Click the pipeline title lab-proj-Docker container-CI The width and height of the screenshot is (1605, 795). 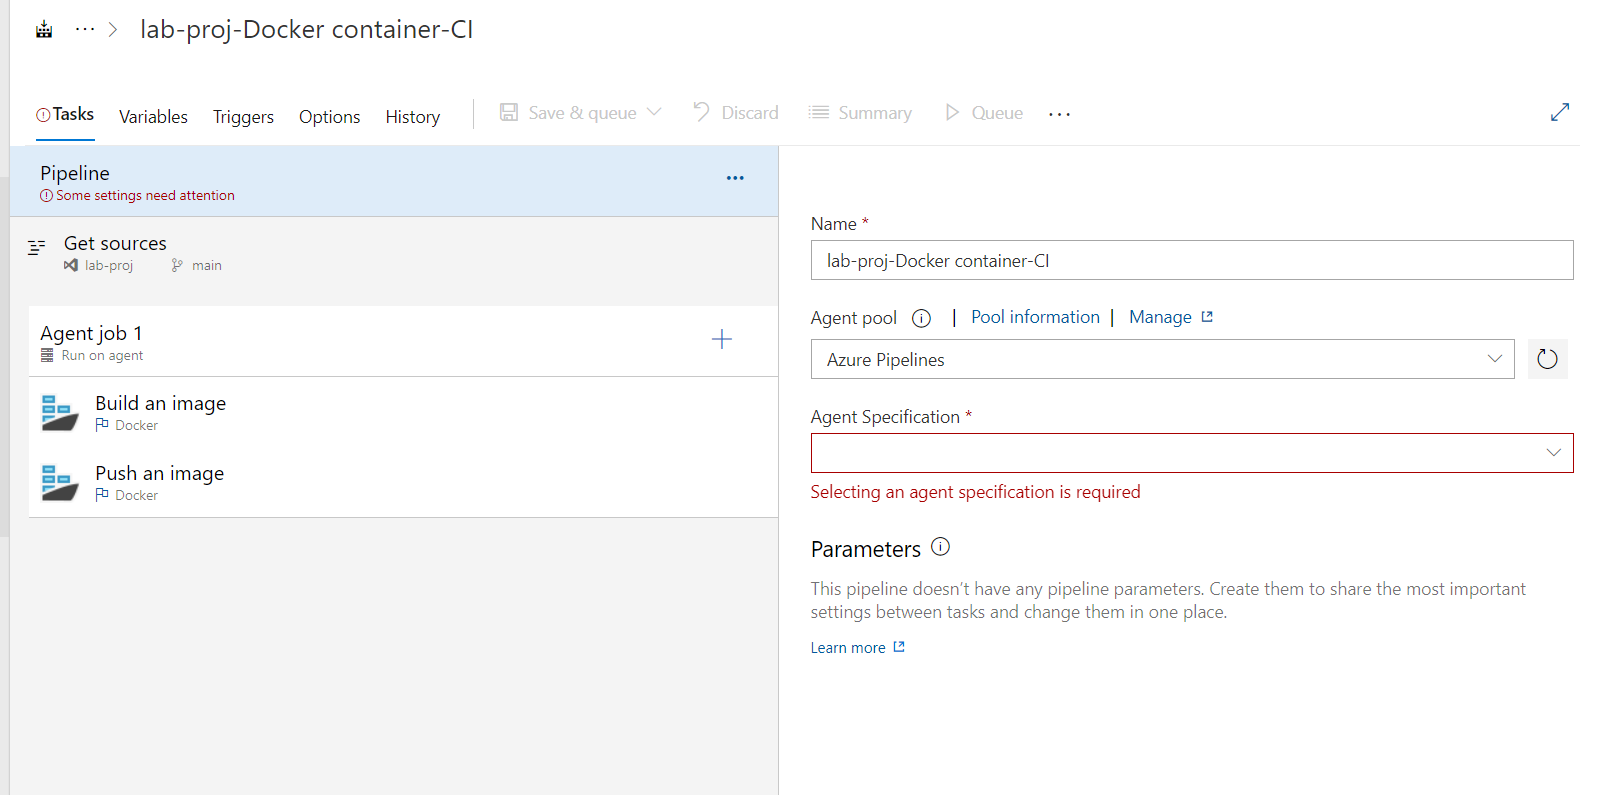point(306,30)
